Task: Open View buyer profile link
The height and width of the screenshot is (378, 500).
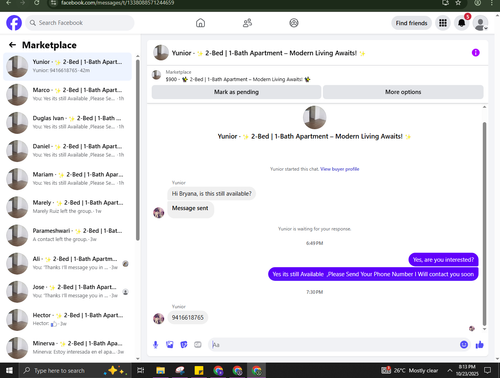Action: click(x=340, y=169)
